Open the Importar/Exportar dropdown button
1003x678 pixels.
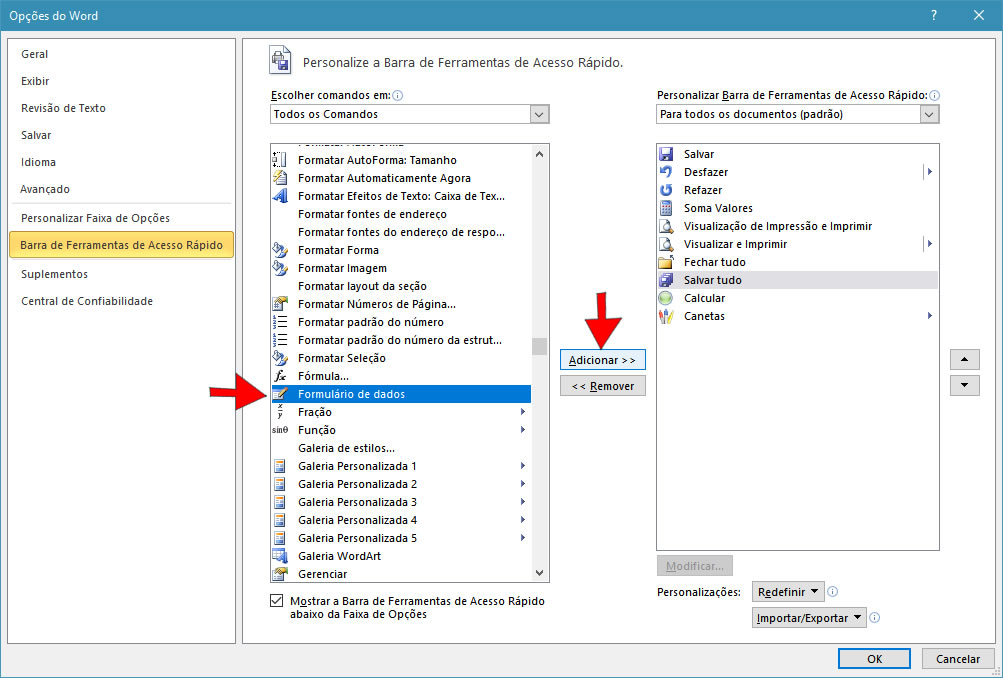coord(809,618)
